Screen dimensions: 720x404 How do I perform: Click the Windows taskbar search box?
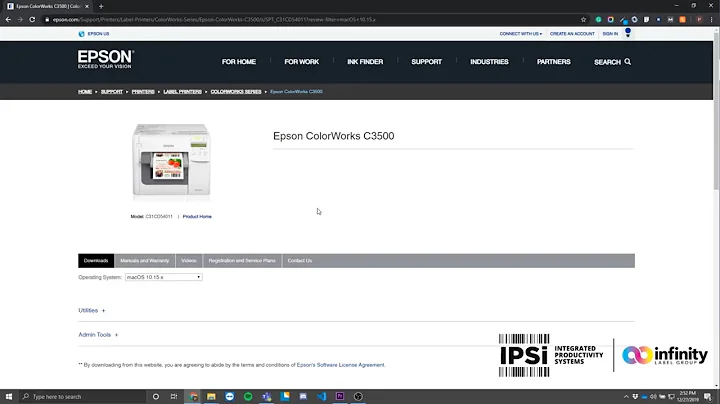tap(83, 397)
